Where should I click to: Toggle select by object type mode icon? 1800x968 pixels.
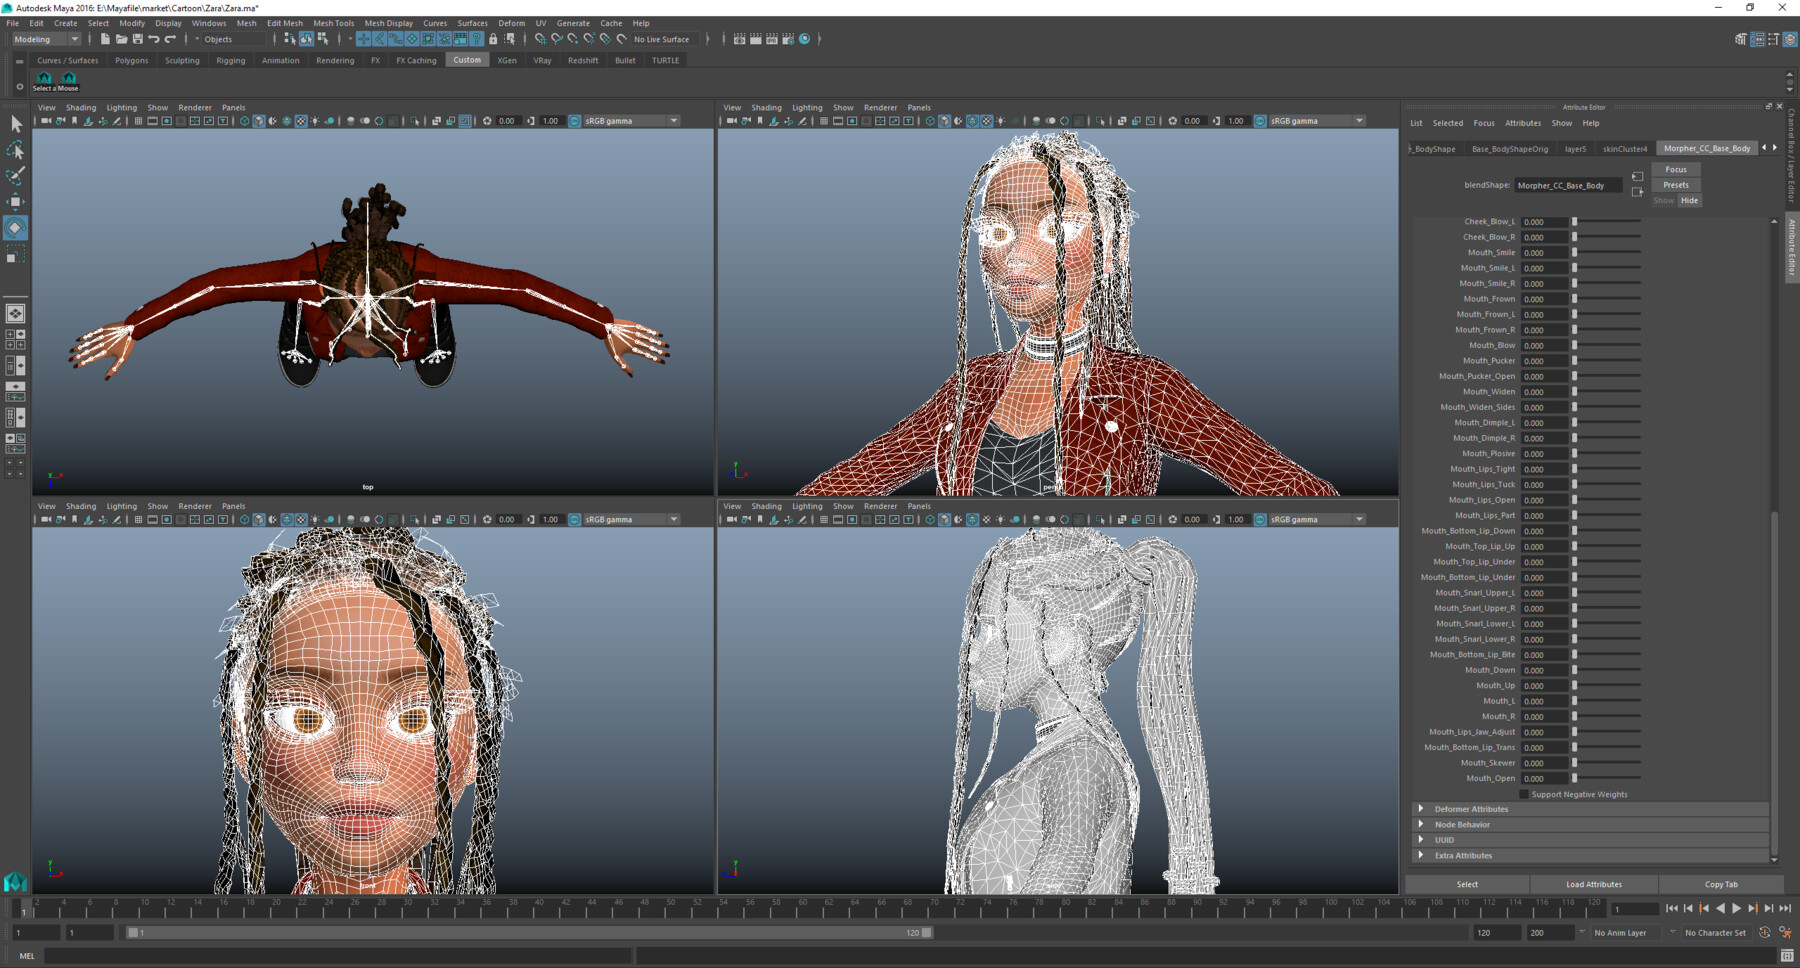pyautogui.click(x=306, y=39)
